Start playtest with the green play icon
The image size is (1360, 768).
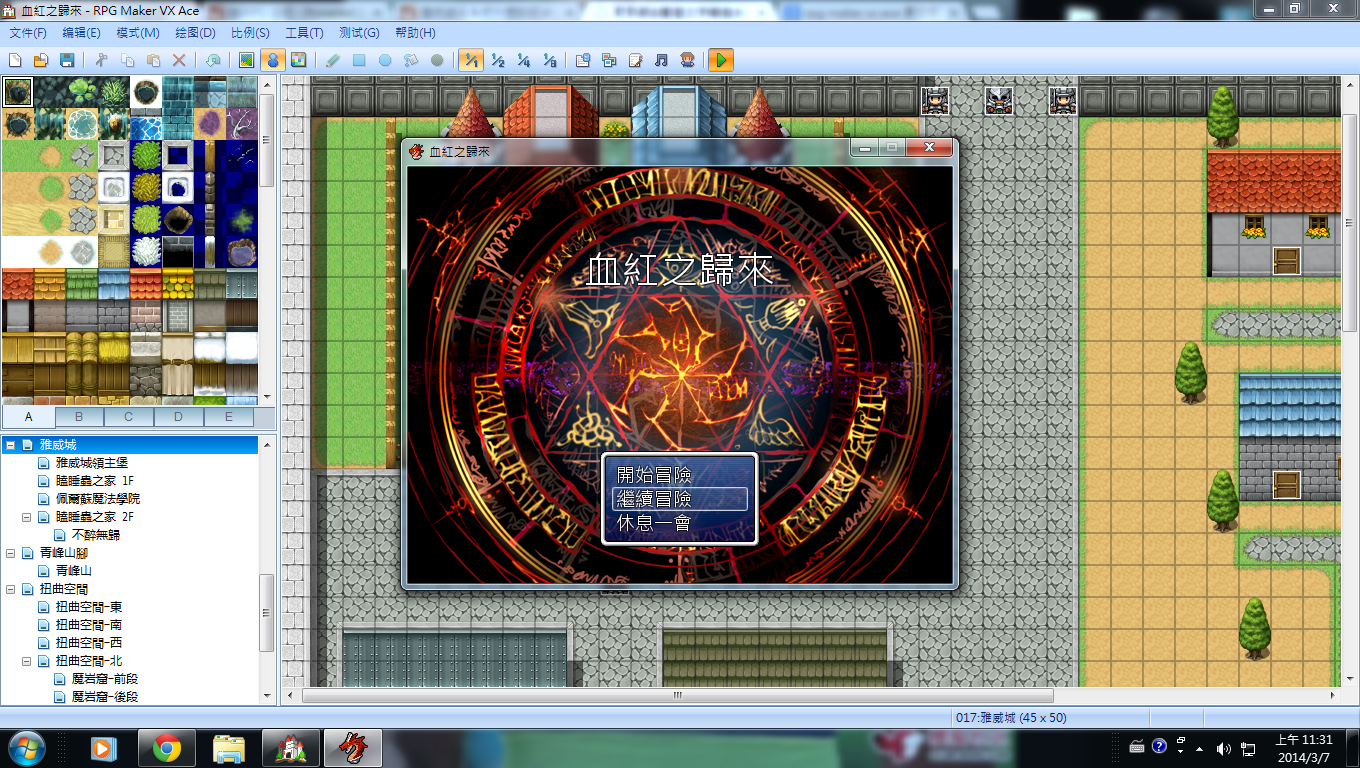(x=721, y=60)
